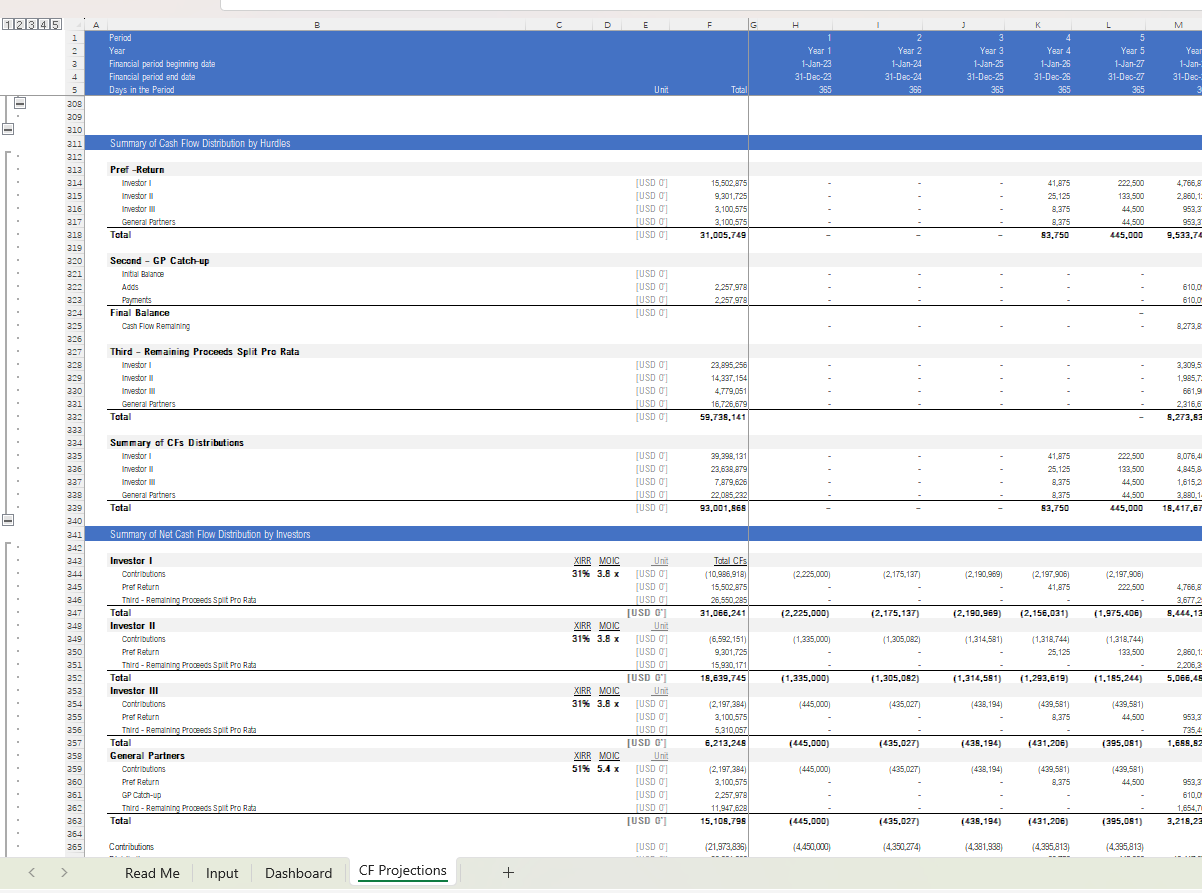Click outline level 3 button

[x=31, y=24]
